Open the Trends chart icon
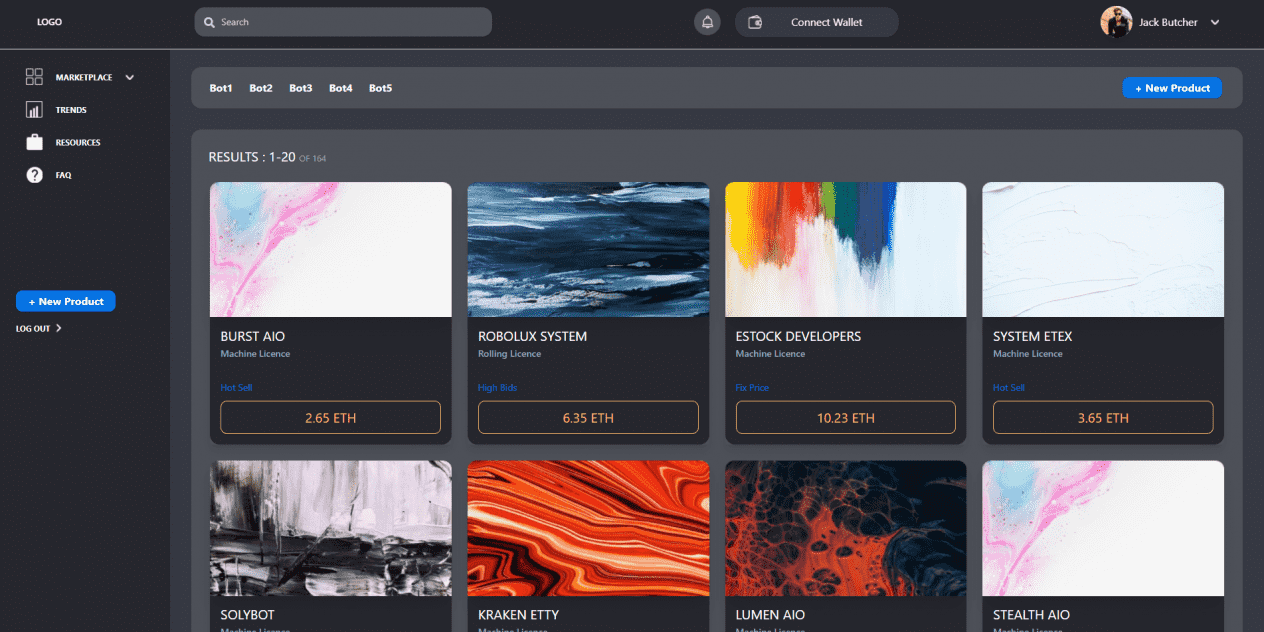Viewport: 1264px width, 632px height. point(34,110)
